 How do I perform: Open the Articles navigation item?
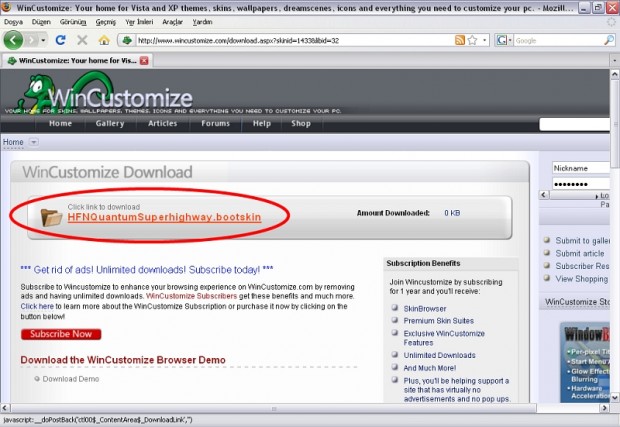pos(163,123)
